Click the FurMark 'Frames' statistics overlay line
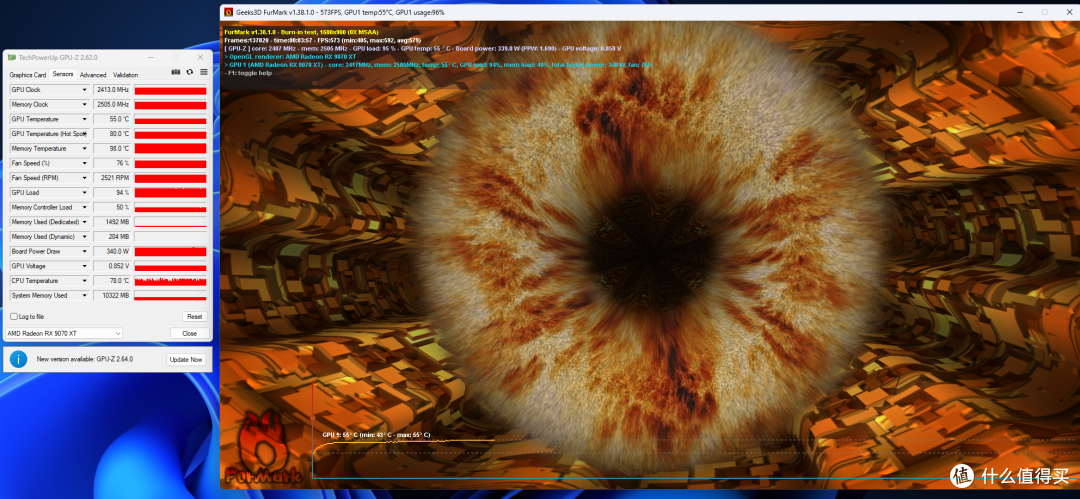 pyautogui.click(x=323, y=41)
